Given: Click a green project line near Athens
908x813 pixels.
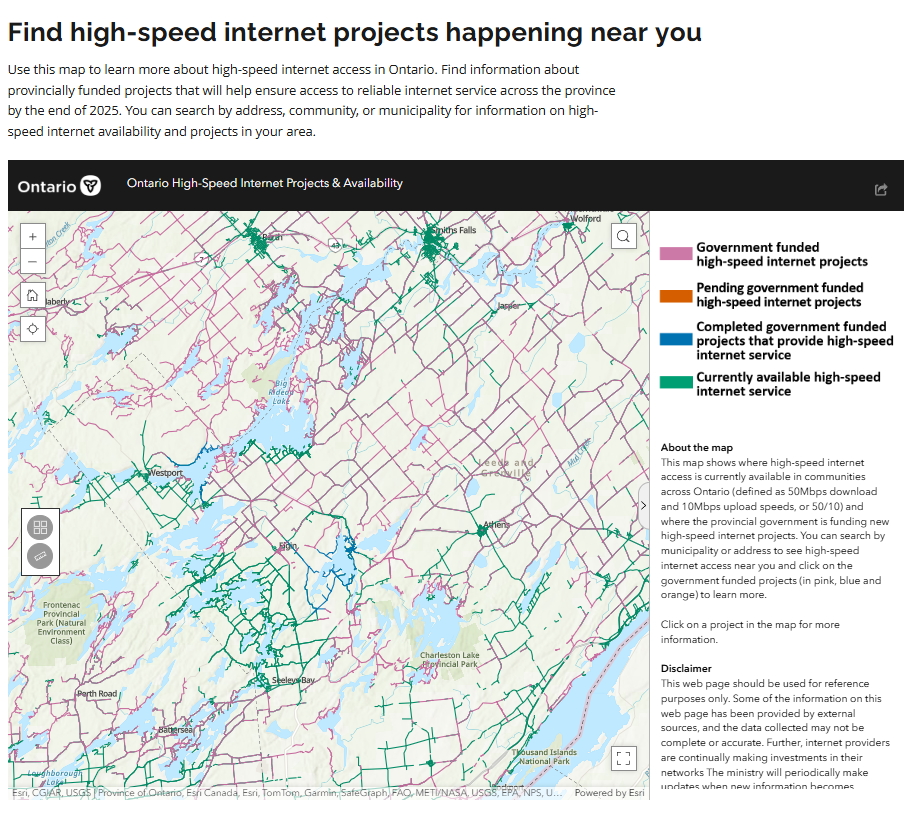Looking at the screenshot, I should [481, 531].
